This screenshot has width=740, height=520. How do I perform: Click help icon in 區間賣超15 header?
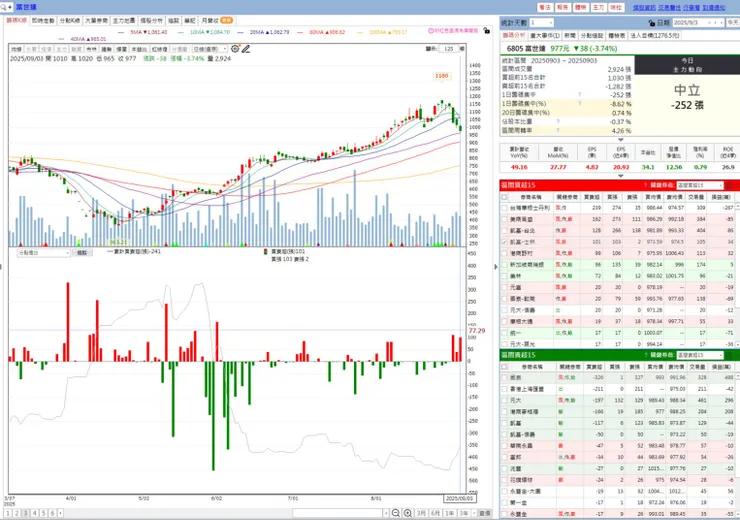[x=645, y=355]
